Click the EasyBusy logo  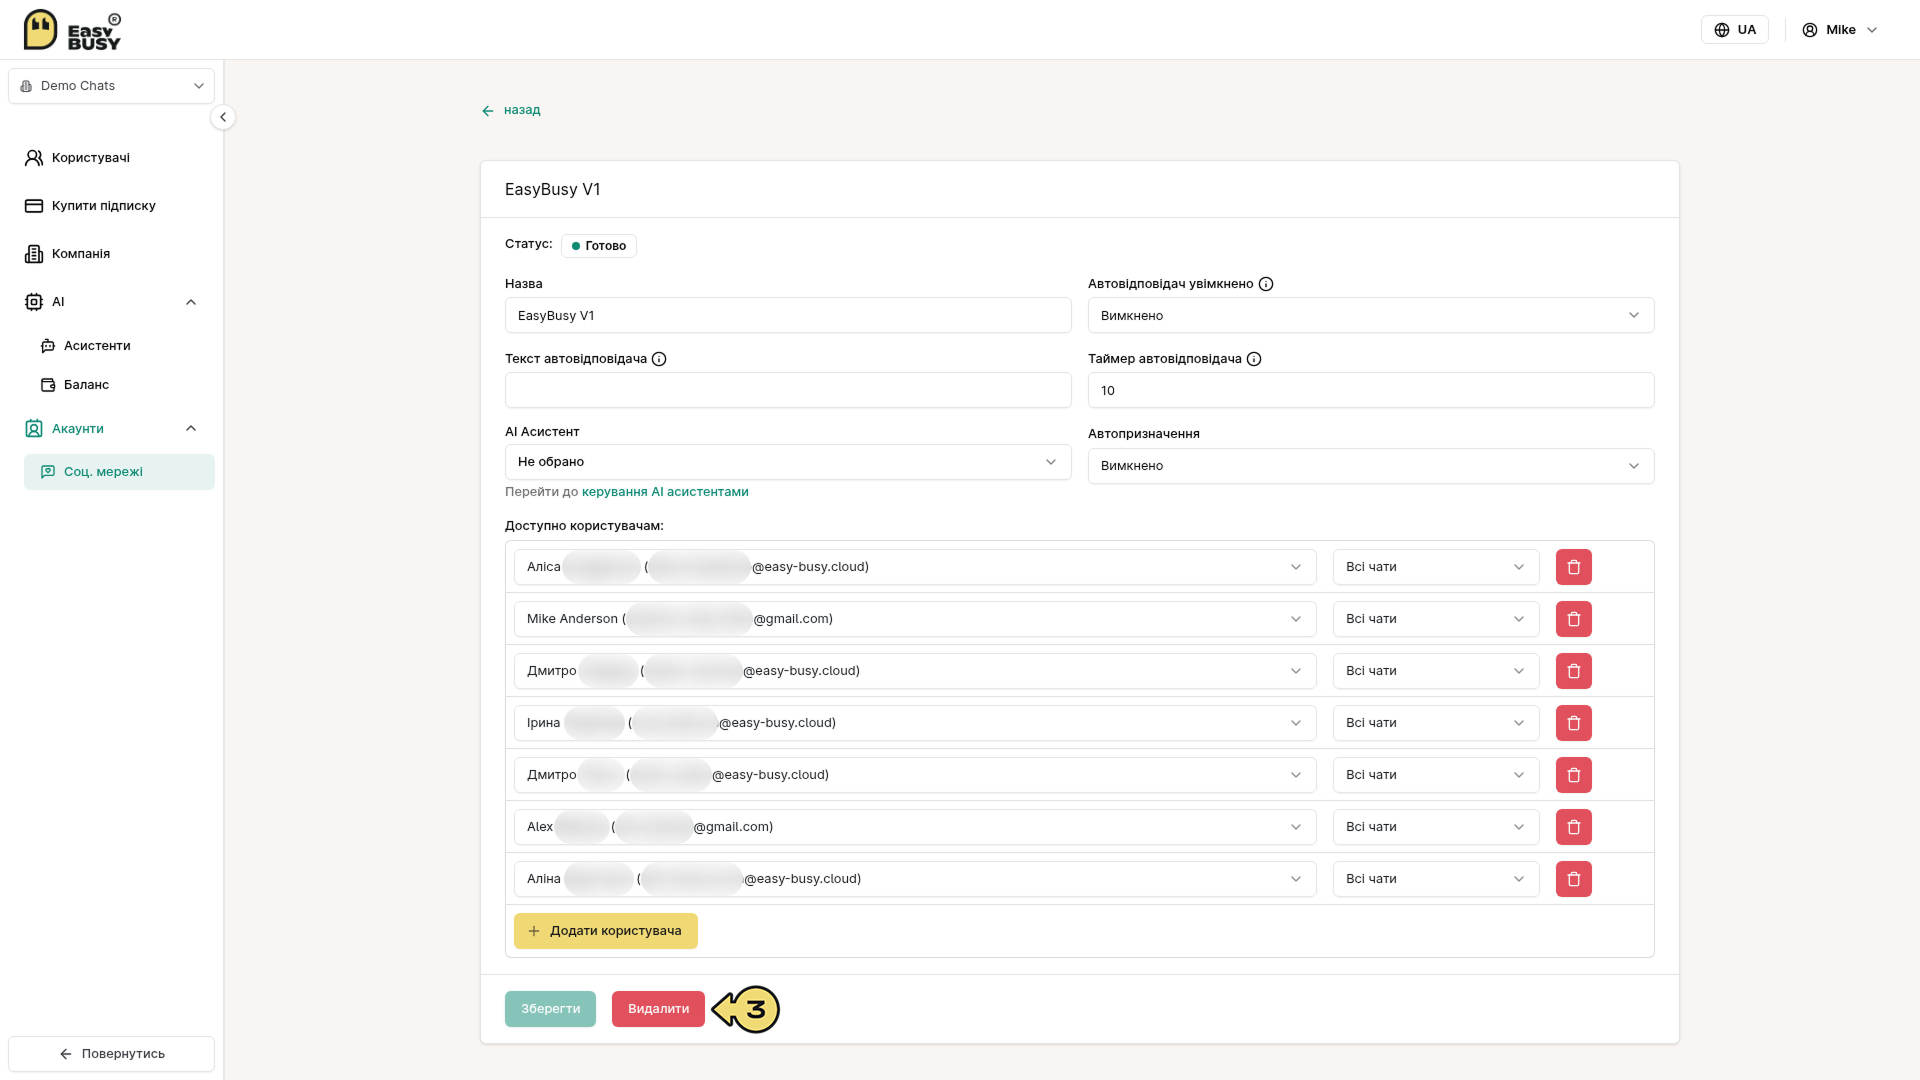[x=72, y=30]
